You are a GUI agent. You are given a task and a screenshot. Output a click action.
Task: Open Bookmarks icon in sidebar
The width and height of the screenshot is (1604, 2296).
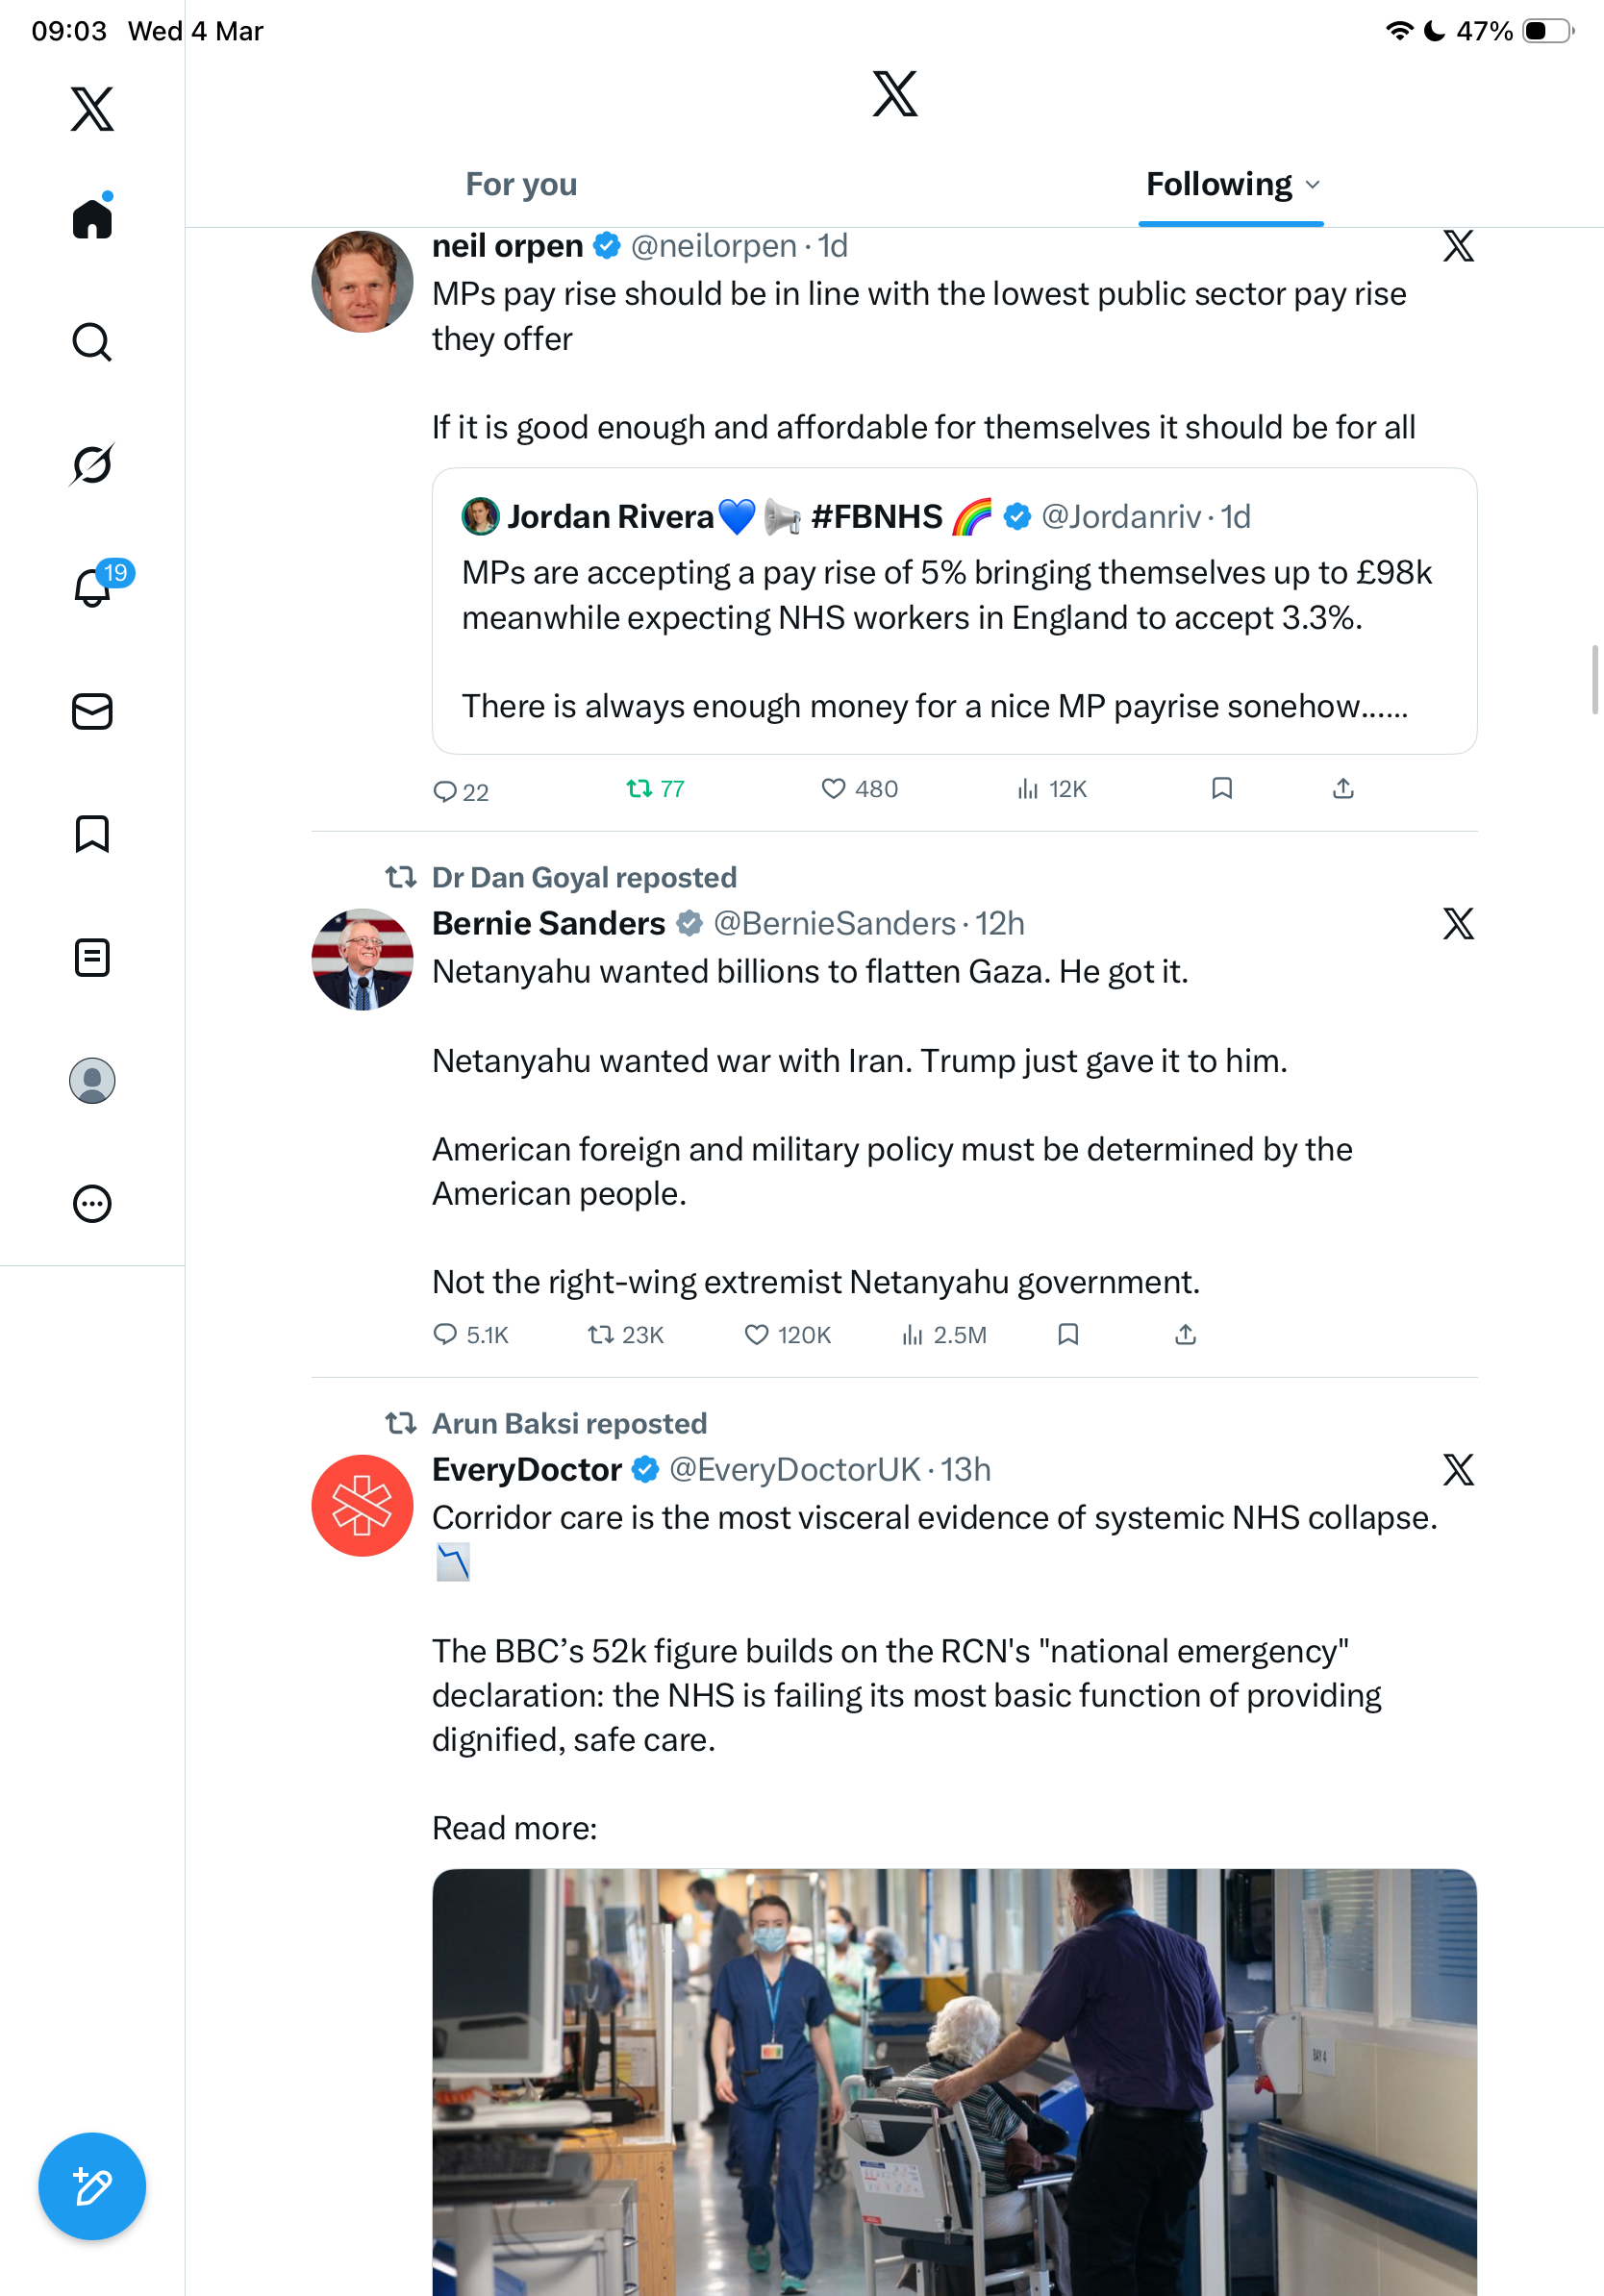[92, 833]
